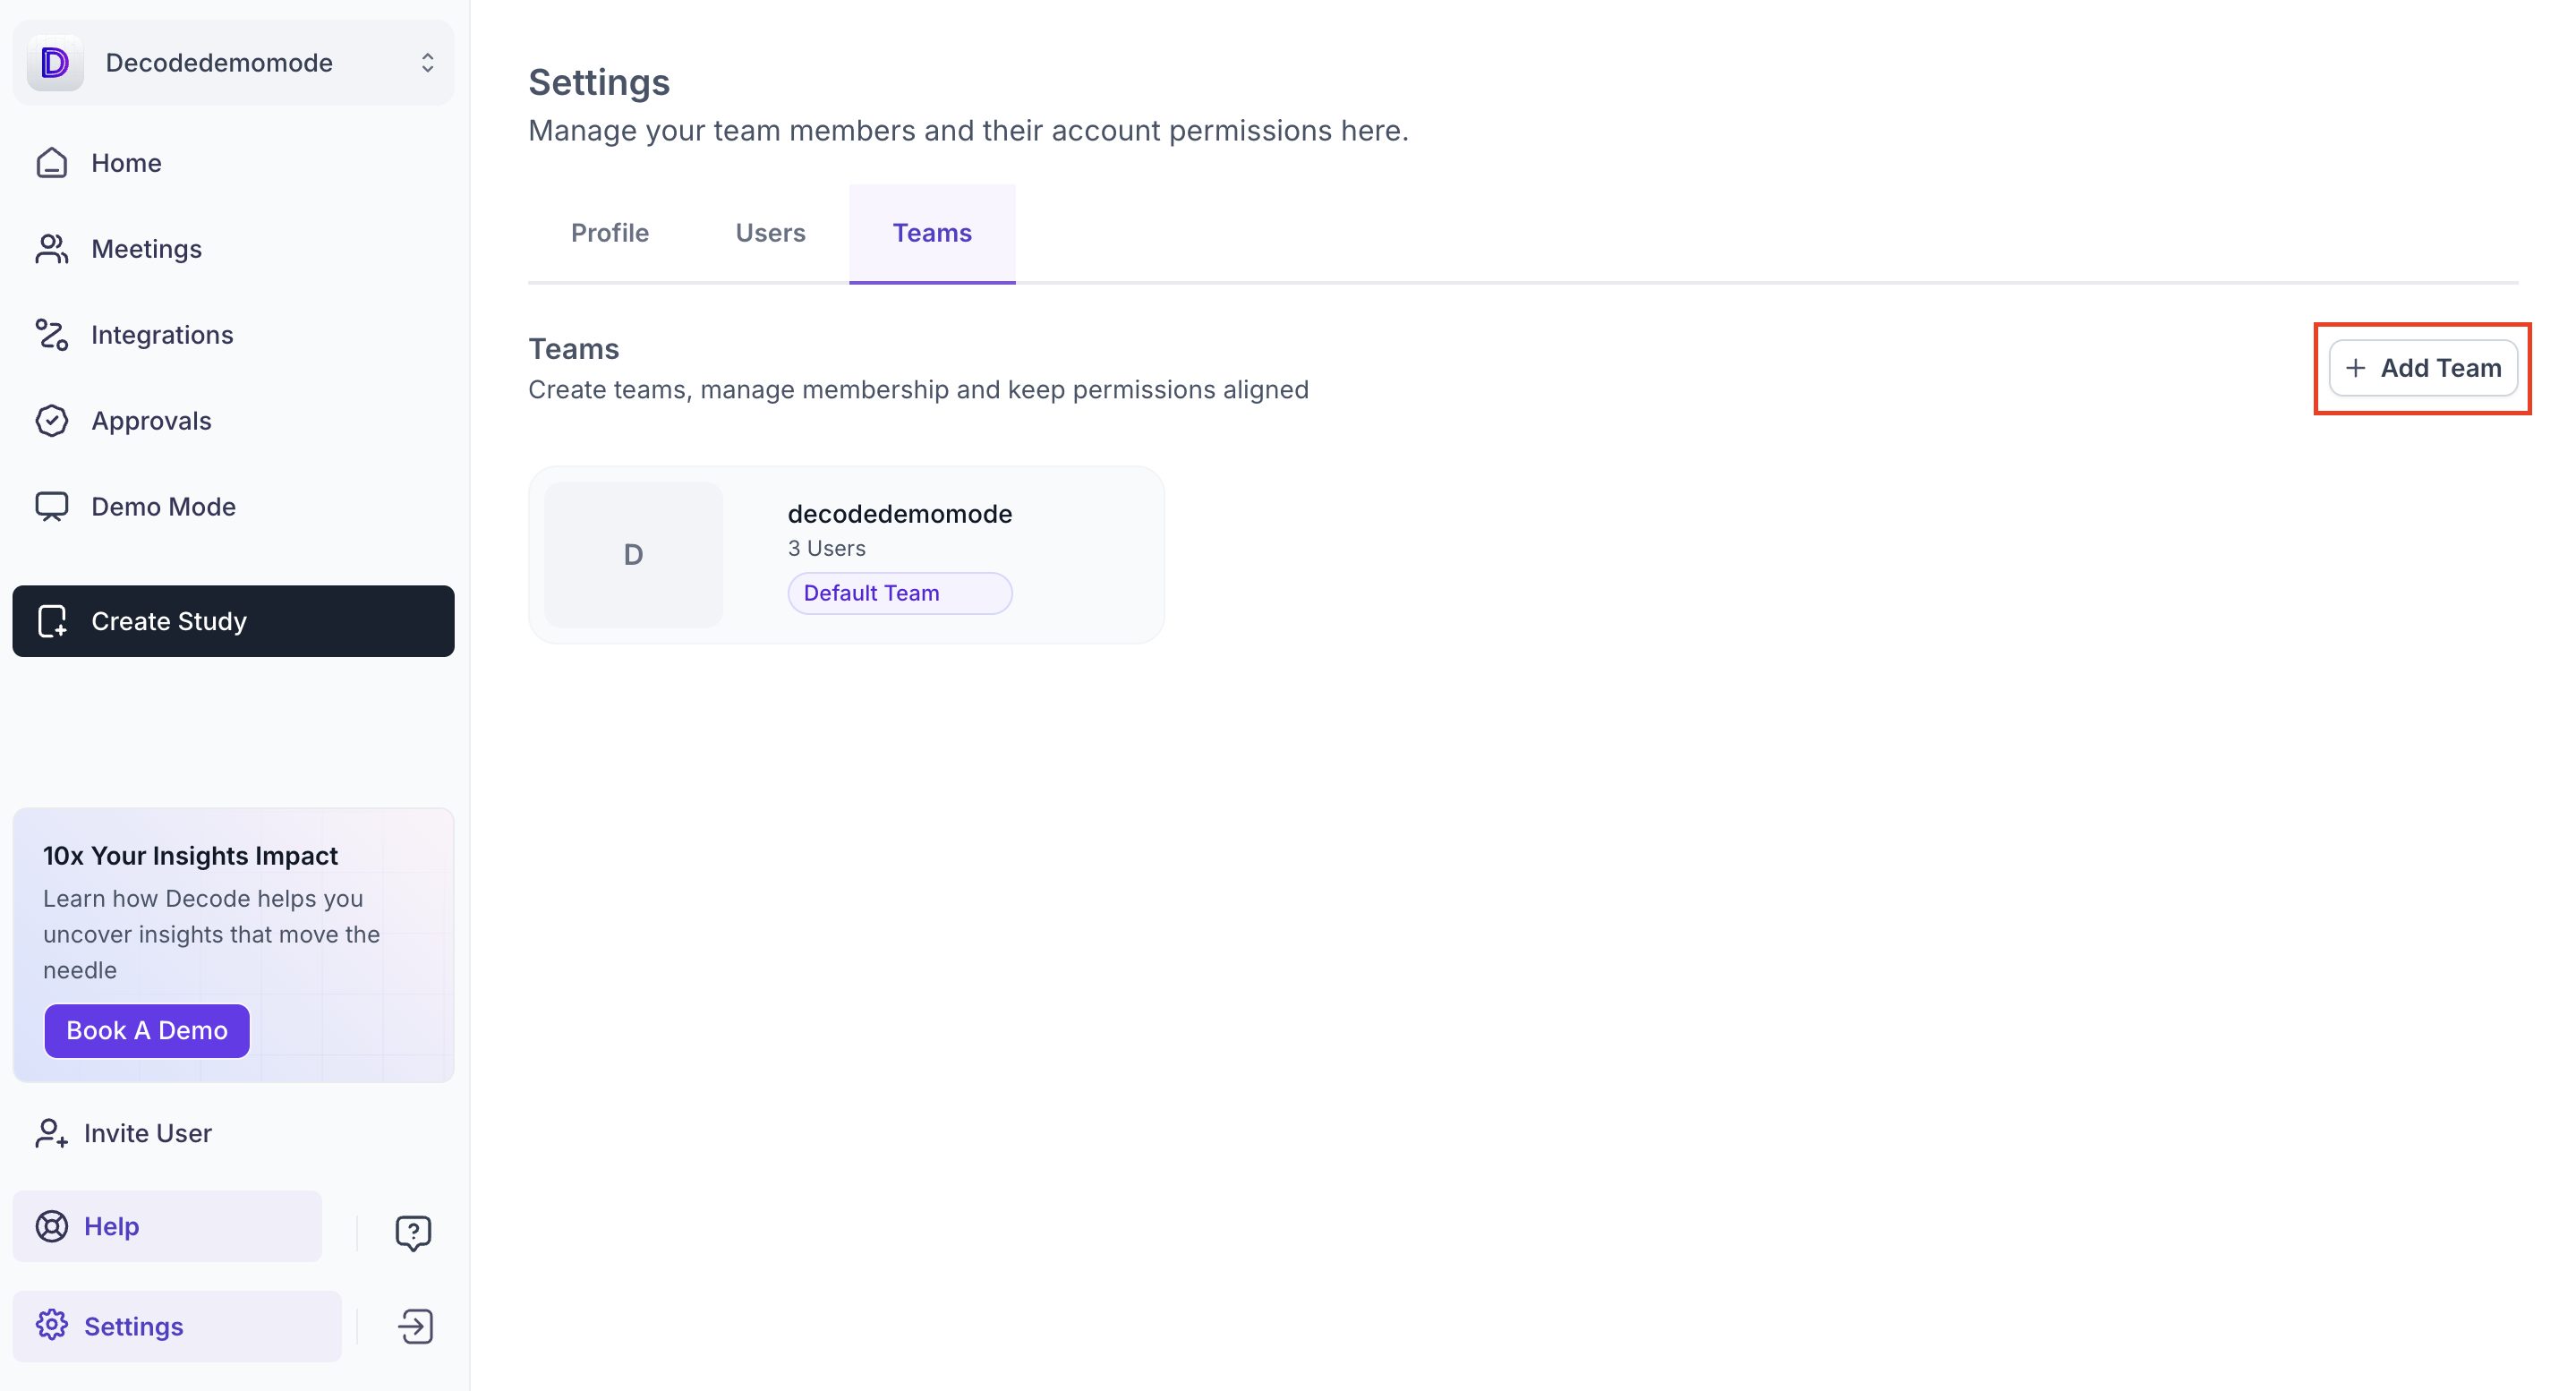Click the Invite User person-plus icon
The width and height of the screenshot is (2576, 1391).
(52, 1133)
